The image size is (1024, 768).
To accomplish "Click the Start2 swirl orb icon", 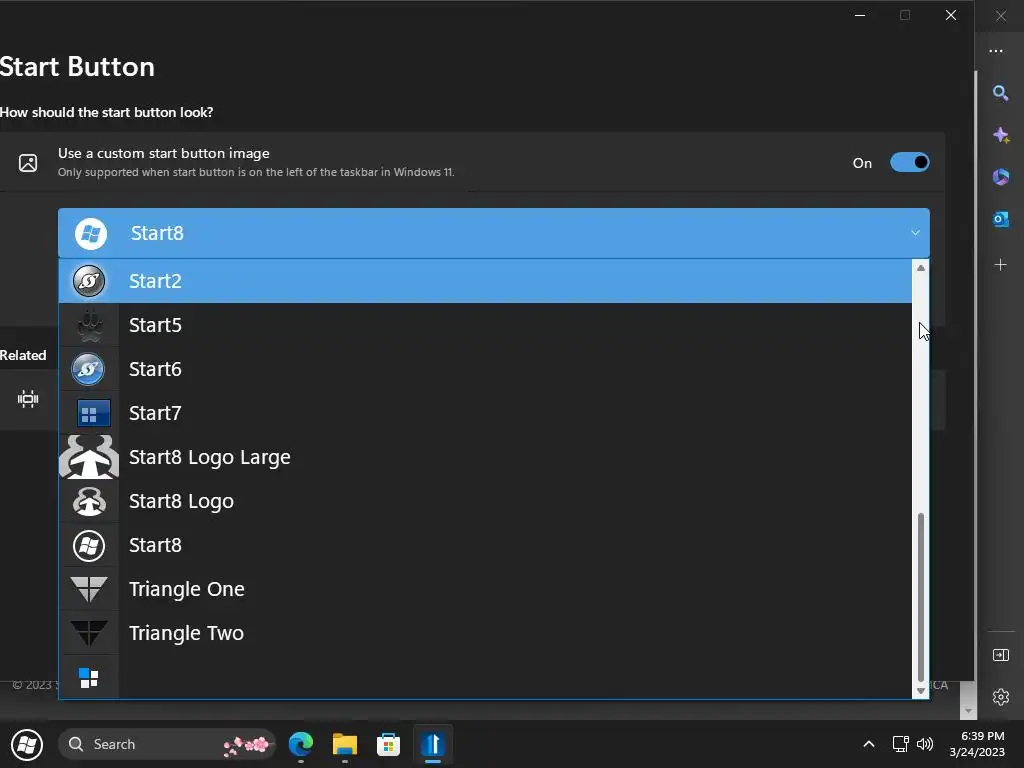I will coord(89,281).
